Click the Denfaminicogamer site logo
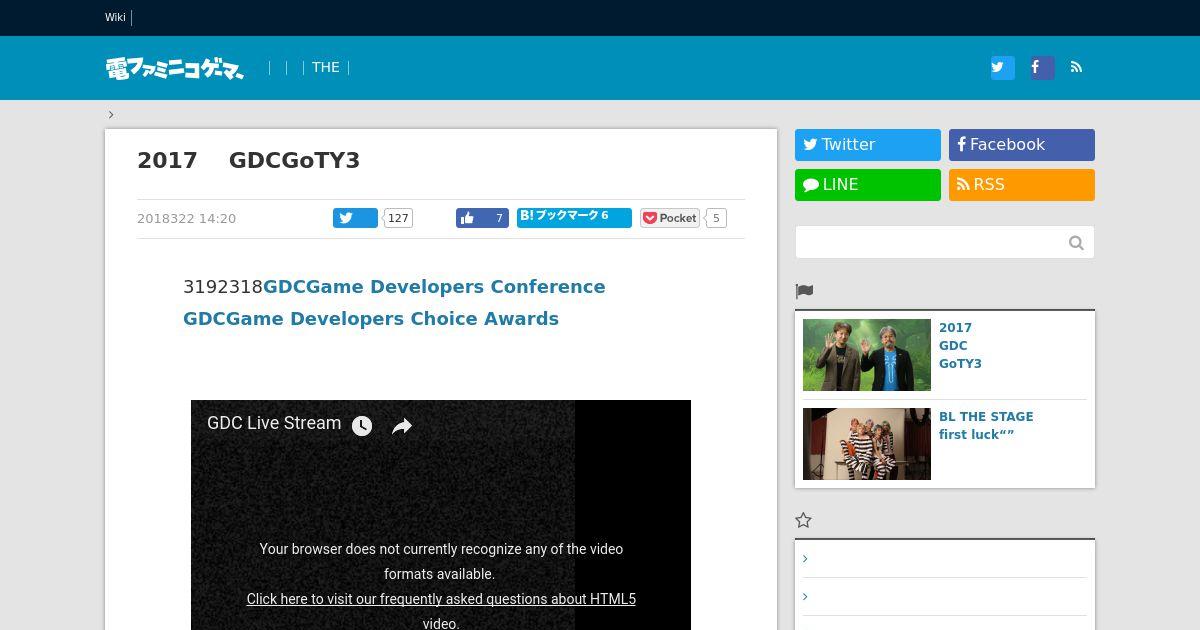This screenshot has width=1200, height=630. 175,68
